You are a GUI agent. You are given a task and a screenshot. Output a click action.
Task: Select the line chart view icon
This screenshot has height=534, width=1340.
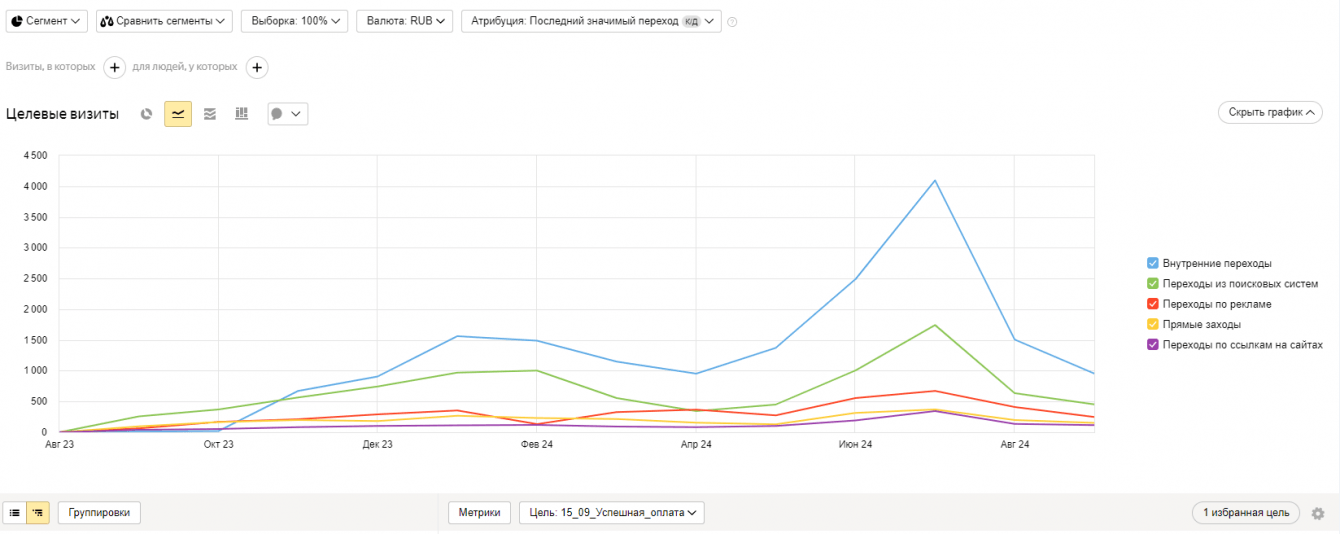(178, 114)
